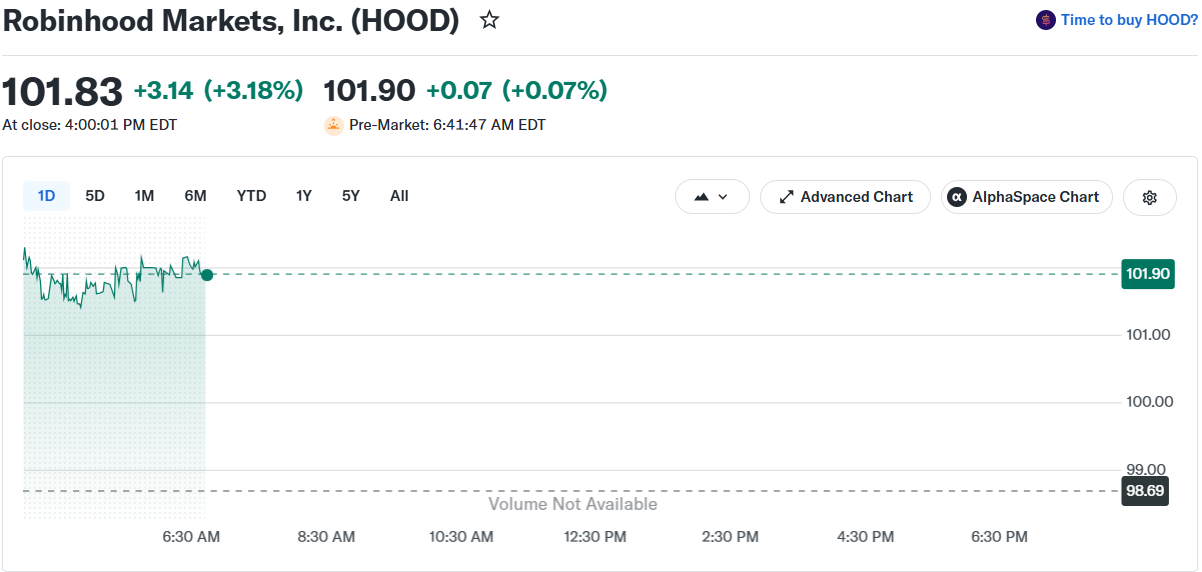Click the 4:30 PM axis label
Viewport: 1202px width, 572px height.
[x=865, y=537]
